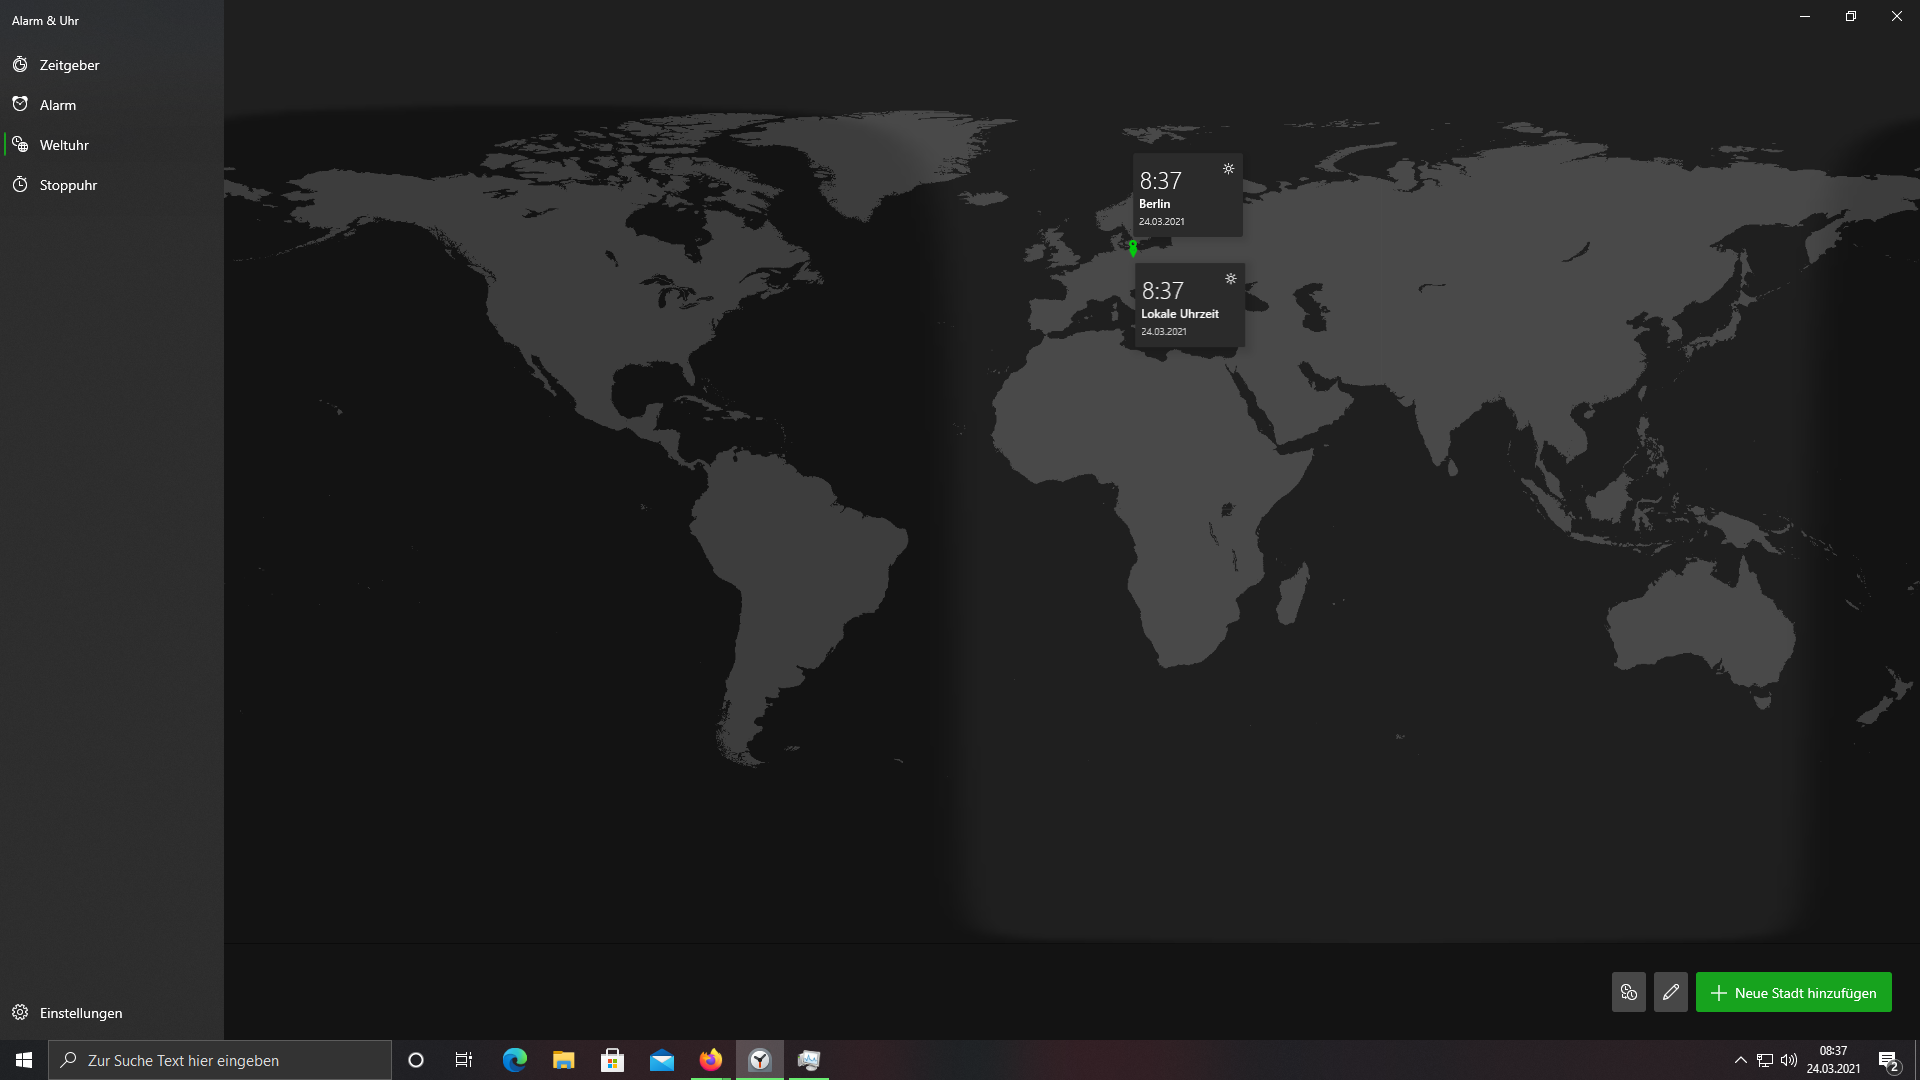Image resolution: width=1920 pixels, height=1080 pixels.
Task: Open the volume slider from speaker icon
Action: click(x=1789, y=1060)
